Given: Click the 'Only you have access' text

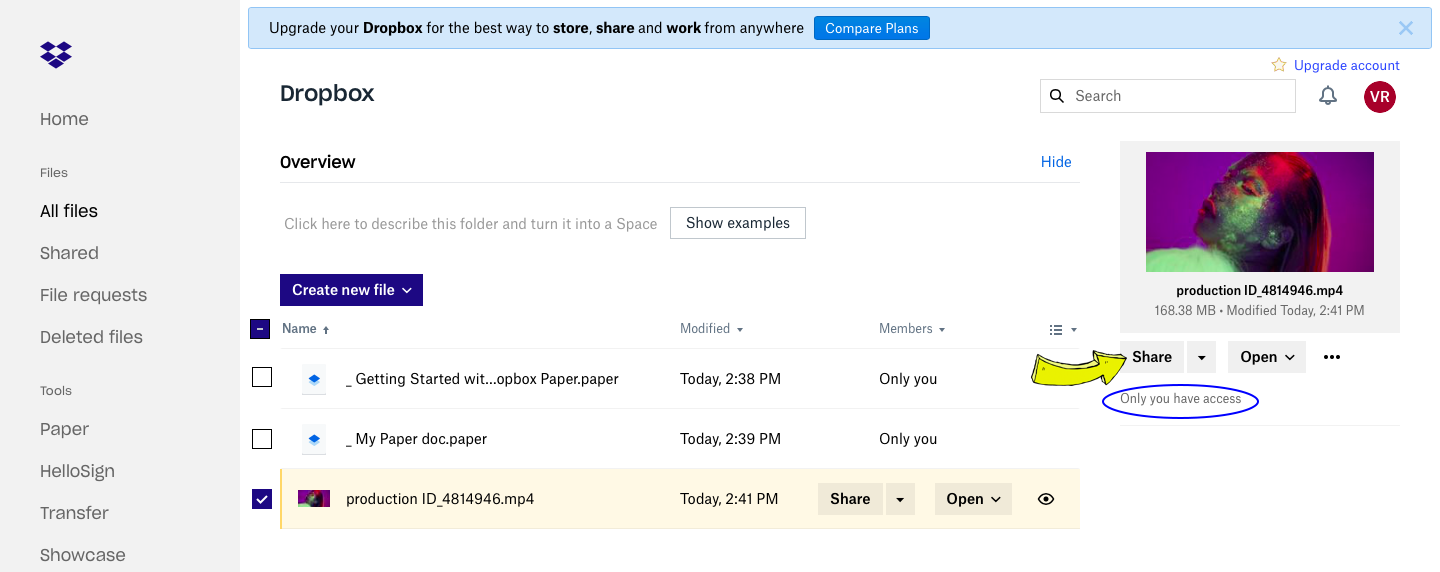Looking at the screenshot, I should tap(1180, 399).
